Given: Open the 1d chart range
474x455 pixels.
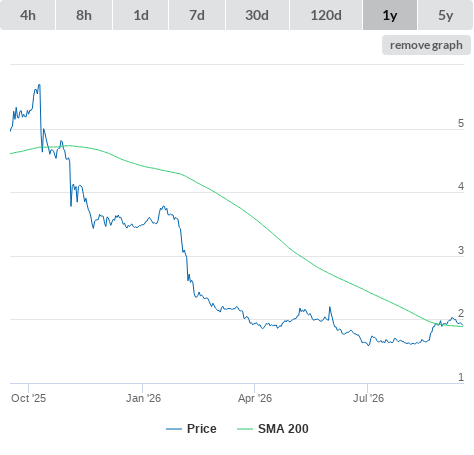Looking at the screenshot, I should 141,15.
